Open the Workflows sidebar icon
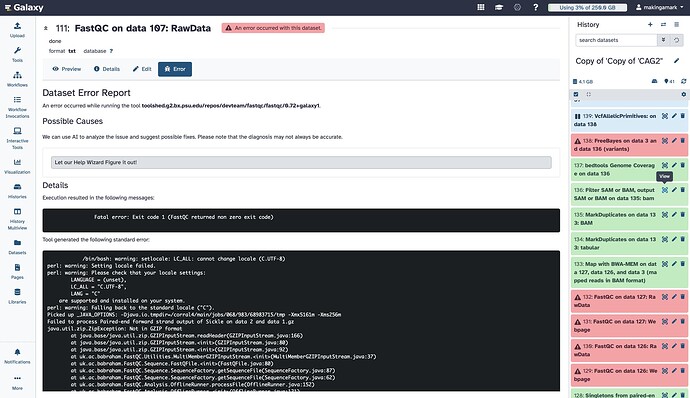 coord(17,79)
